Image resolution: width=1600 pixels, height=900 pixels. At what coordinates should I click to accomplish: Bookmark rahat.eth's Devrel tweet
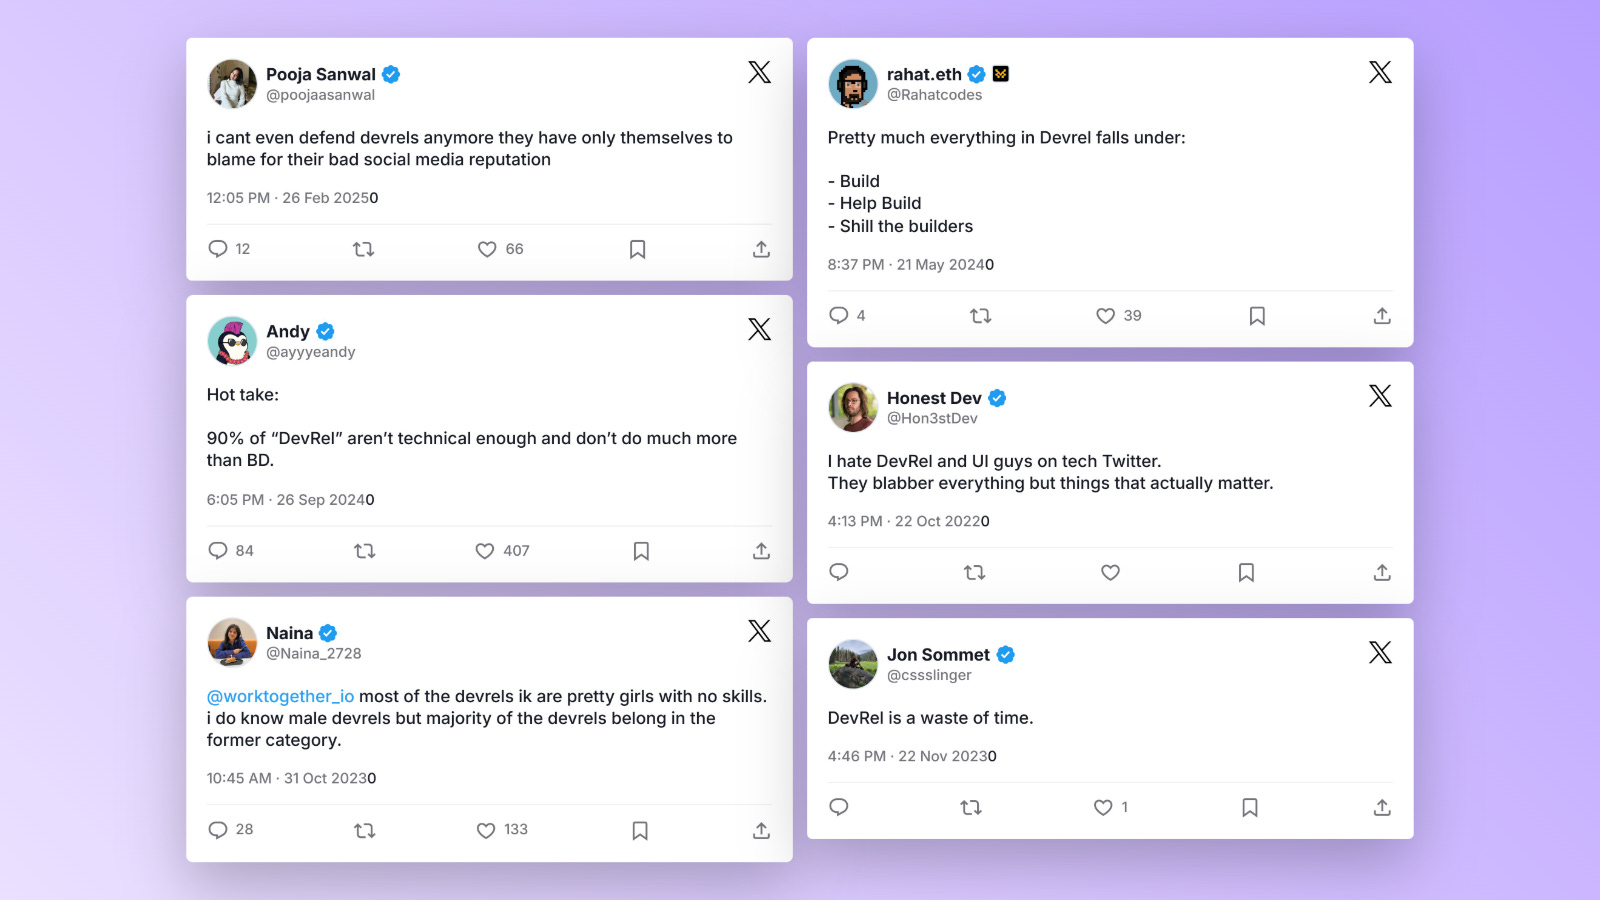pyautogui.click(x=1257, y=316)
